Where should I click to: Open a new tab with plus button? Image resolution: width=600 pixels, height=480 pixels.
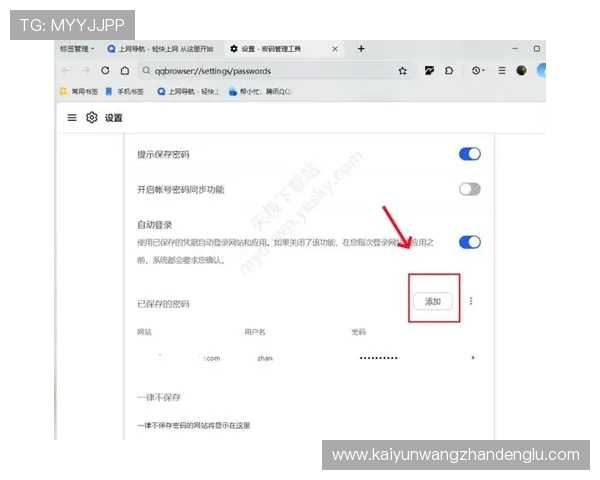pyautogui.click(x=361, y=49)
